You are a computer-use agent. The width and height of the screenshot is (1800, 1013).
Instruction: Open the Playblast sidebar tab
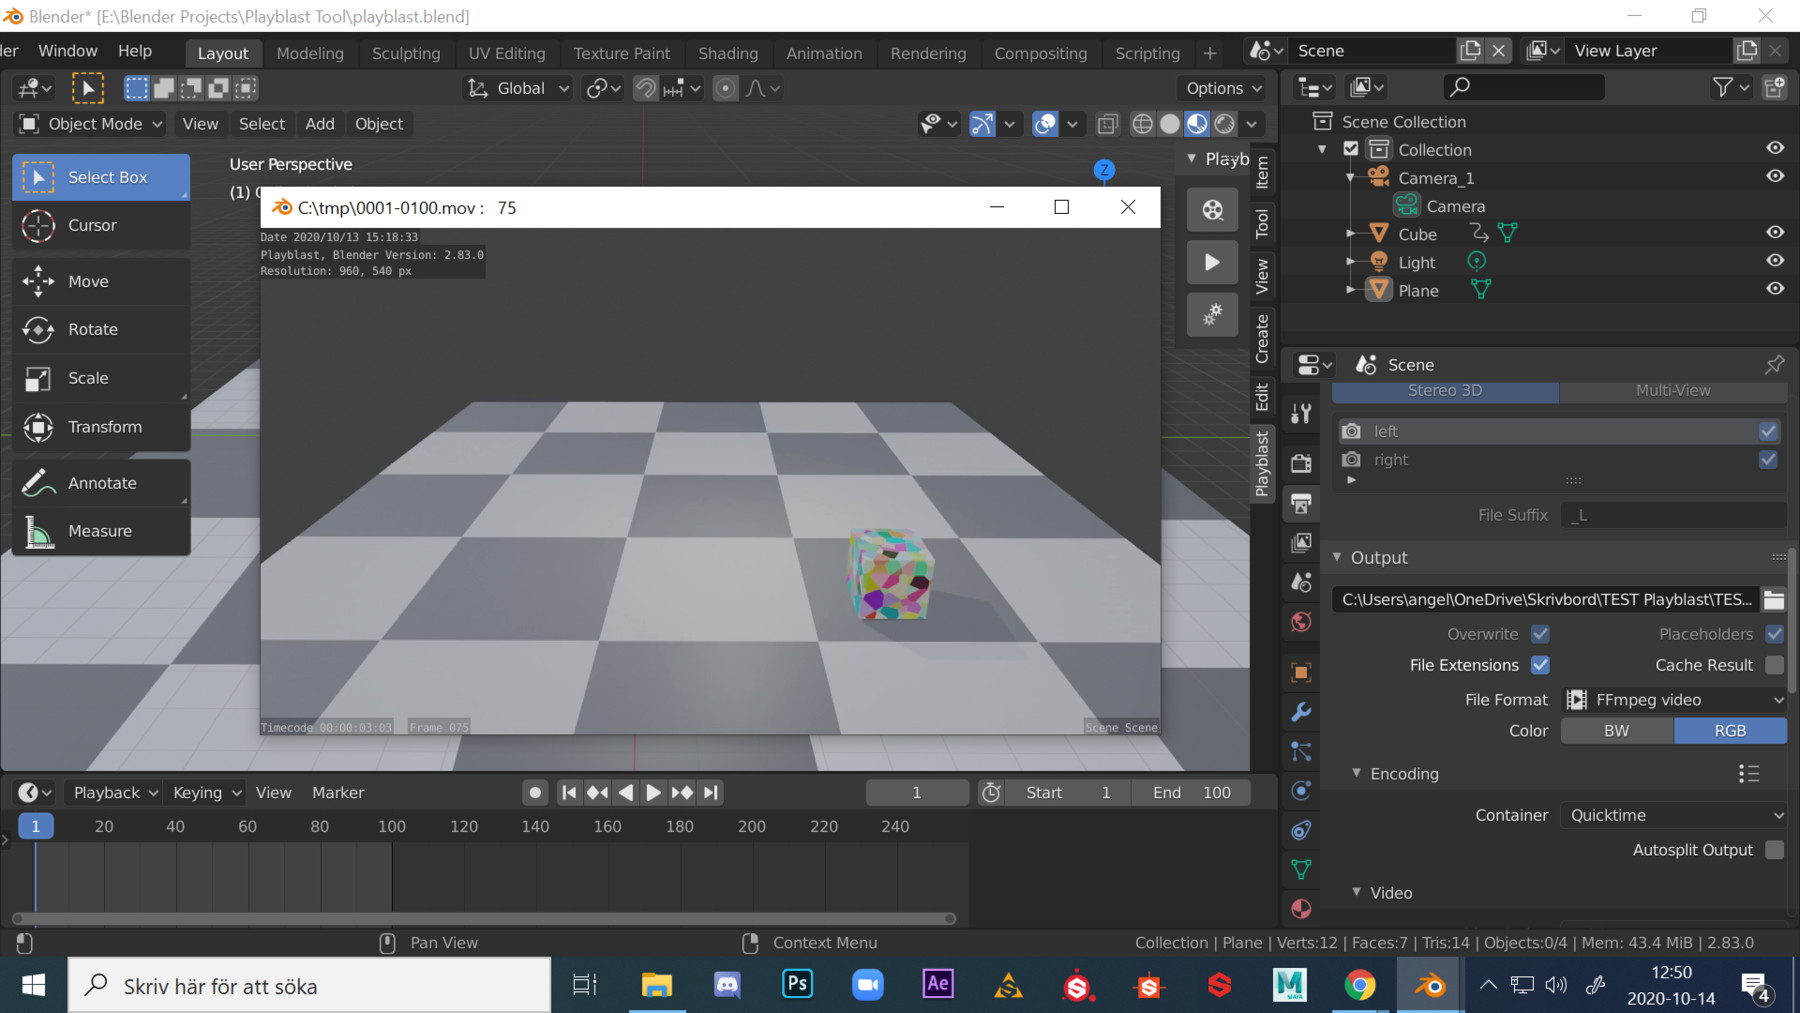[x=1262, y=462]
